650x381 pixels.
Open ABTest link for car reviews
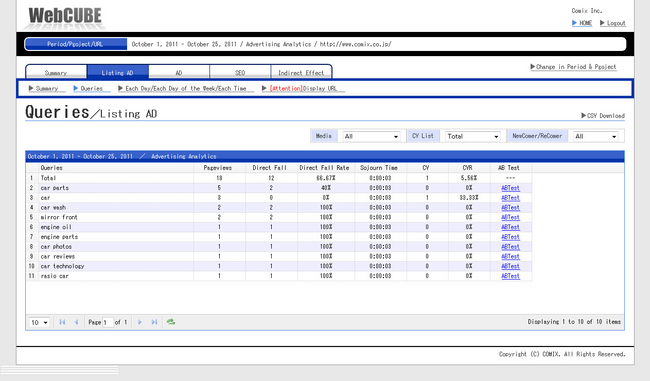[510, 256]
